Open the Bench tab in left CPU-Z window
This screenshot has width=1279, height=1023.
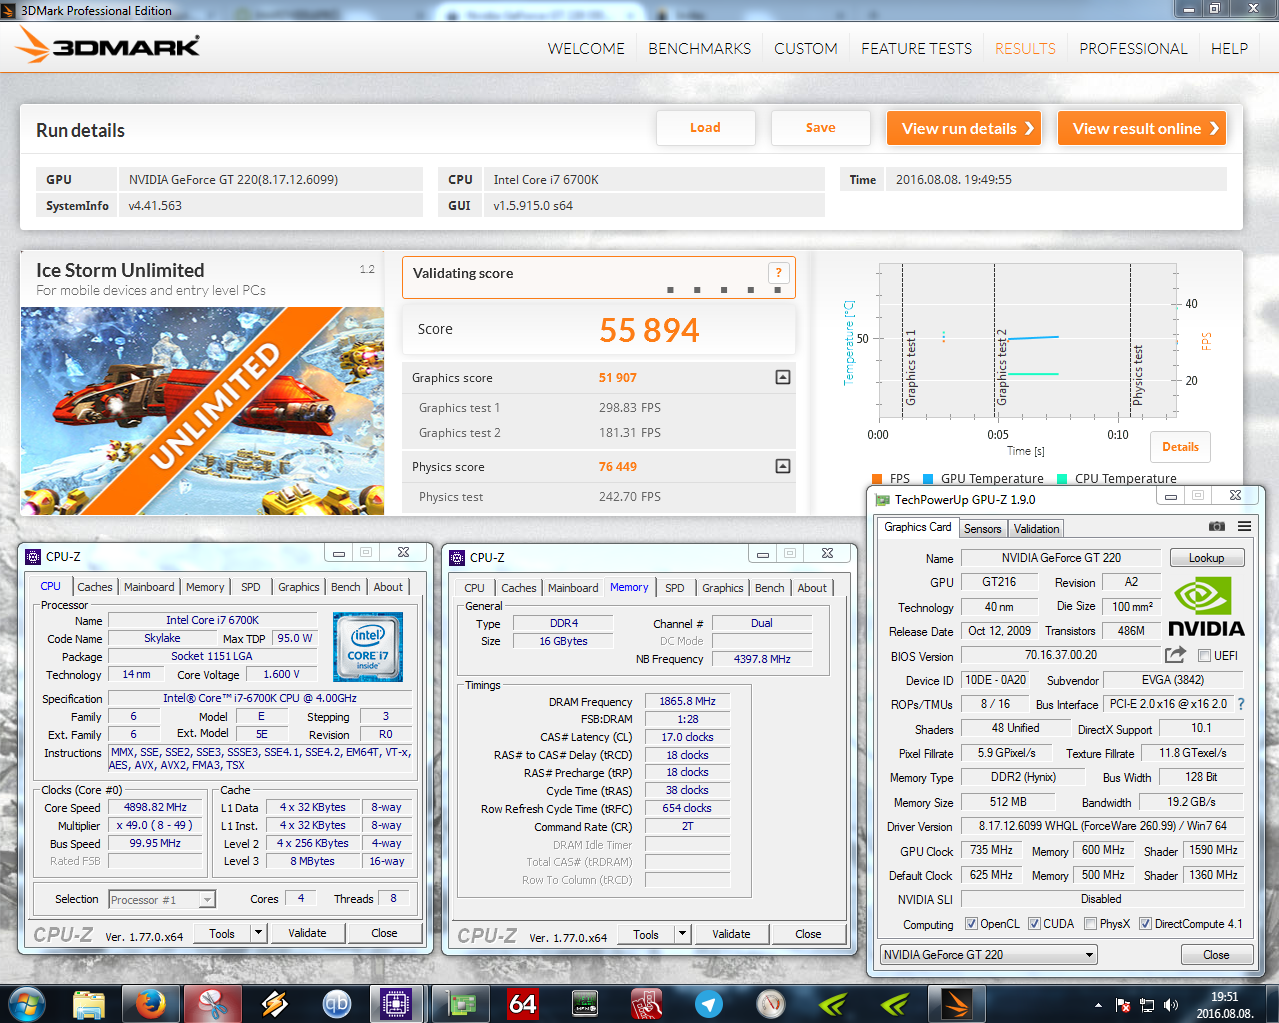click(x=346, y=587)
